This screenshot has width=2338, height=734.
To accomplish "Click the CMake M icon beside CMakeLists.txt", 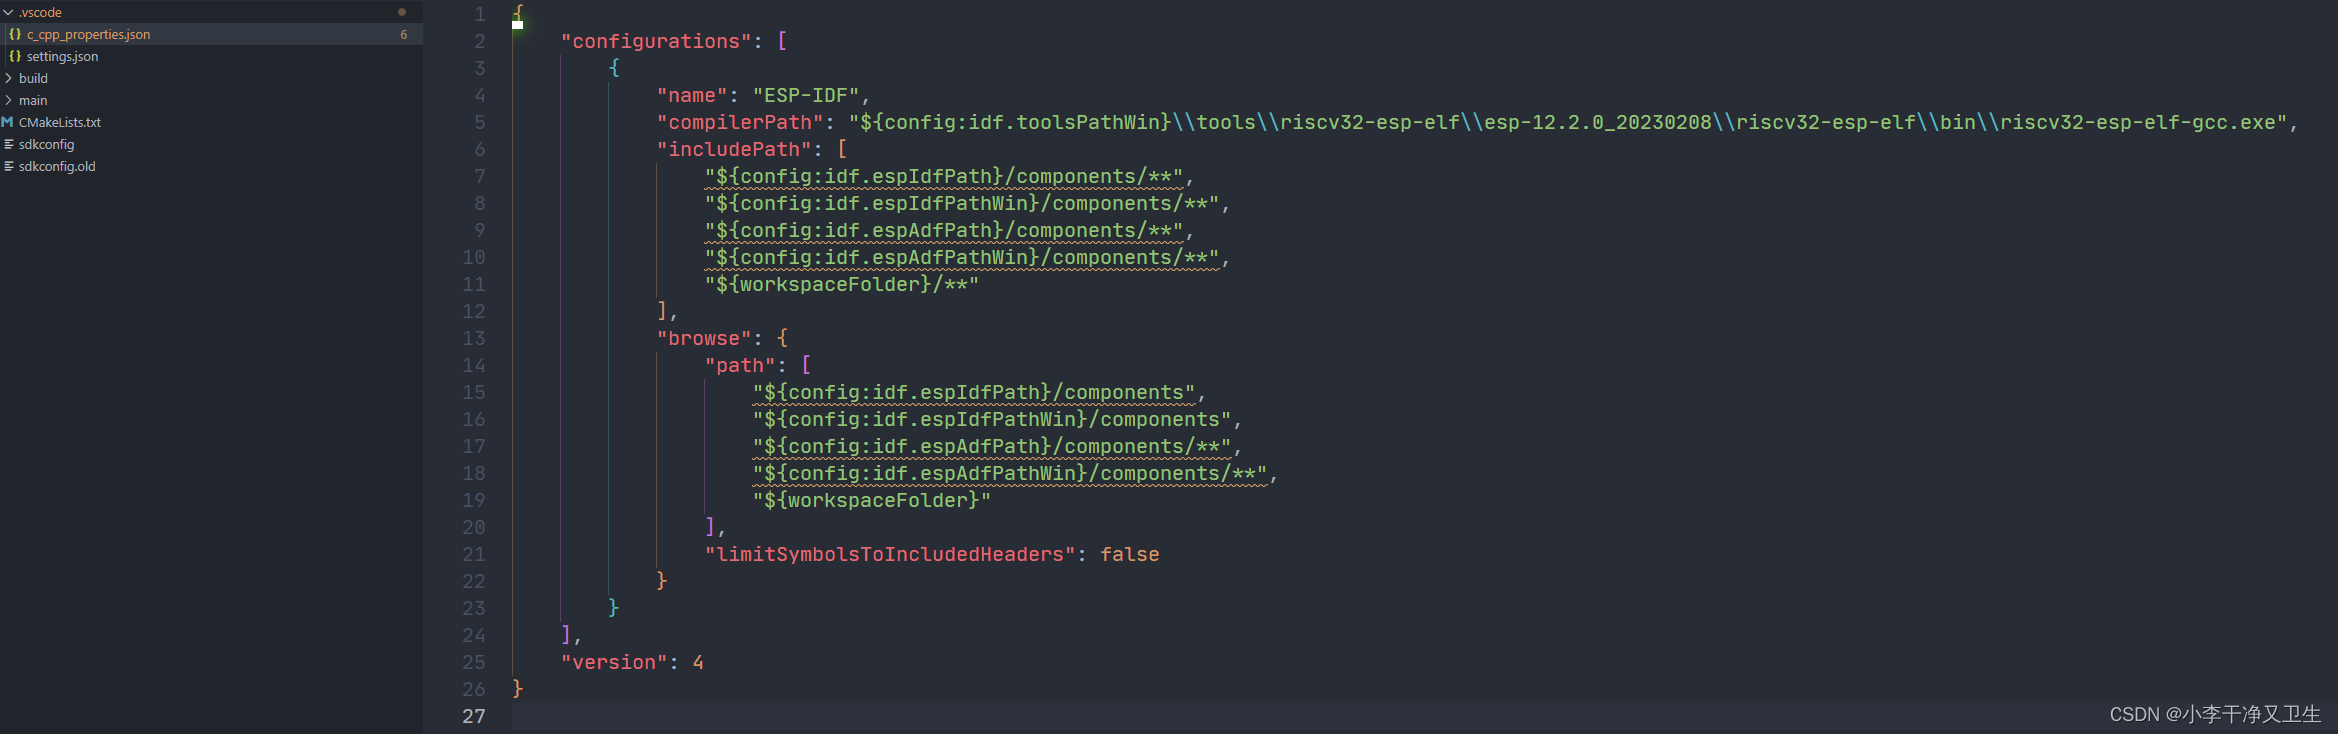I will point(8,122).
